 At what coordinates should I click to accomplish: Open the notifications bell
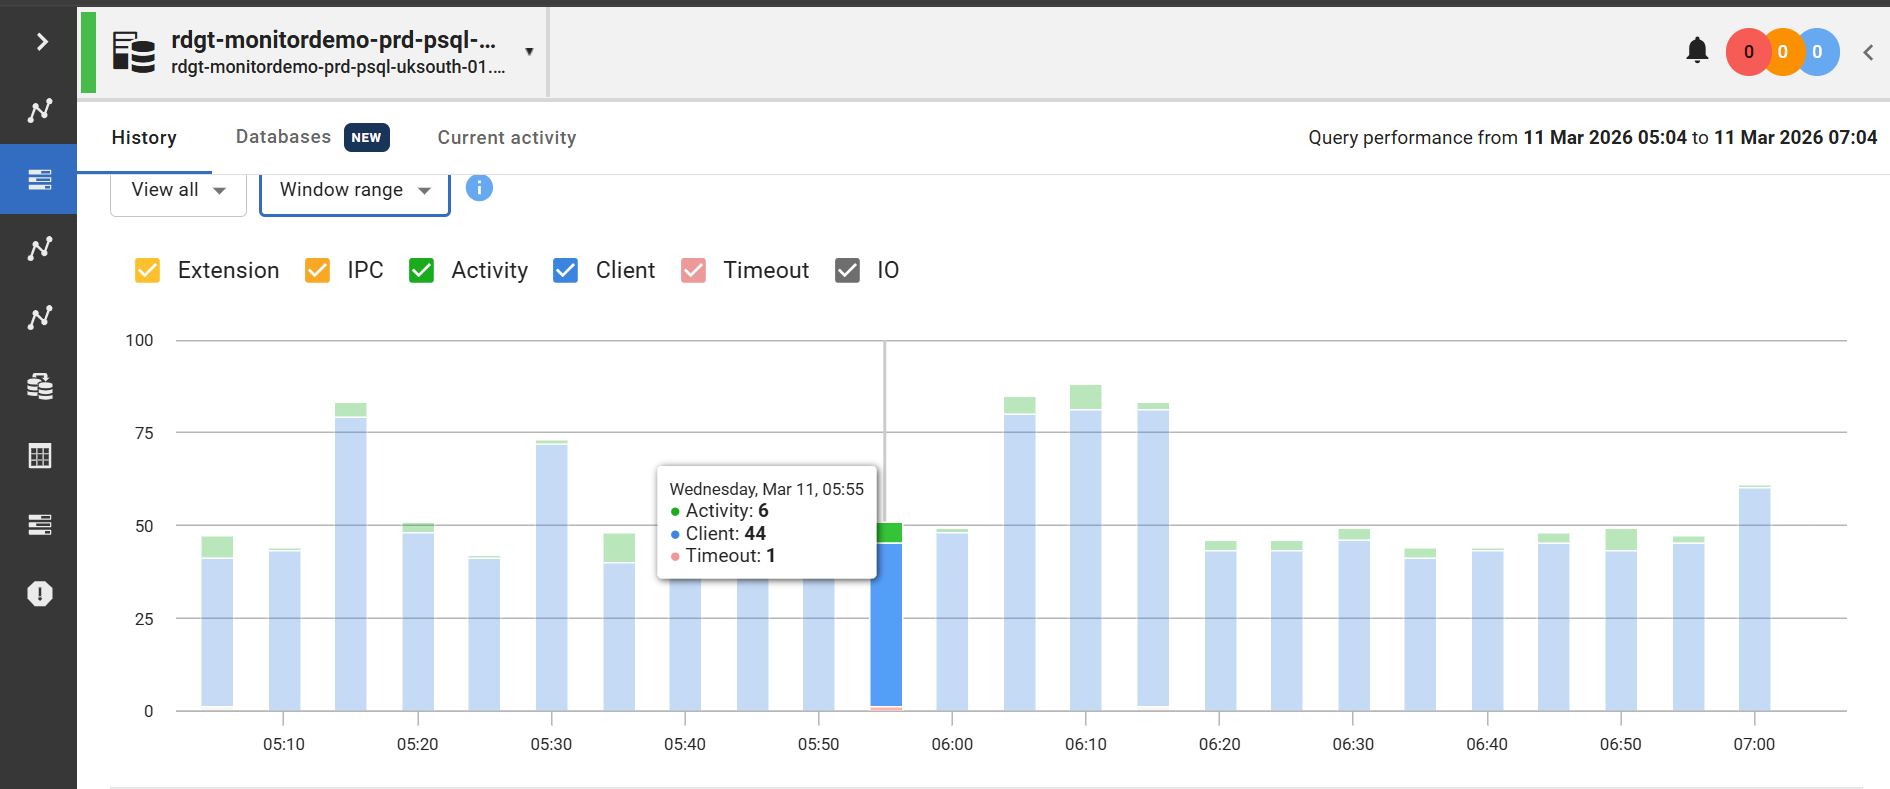pyautogui.click(x=1697, y=51)
